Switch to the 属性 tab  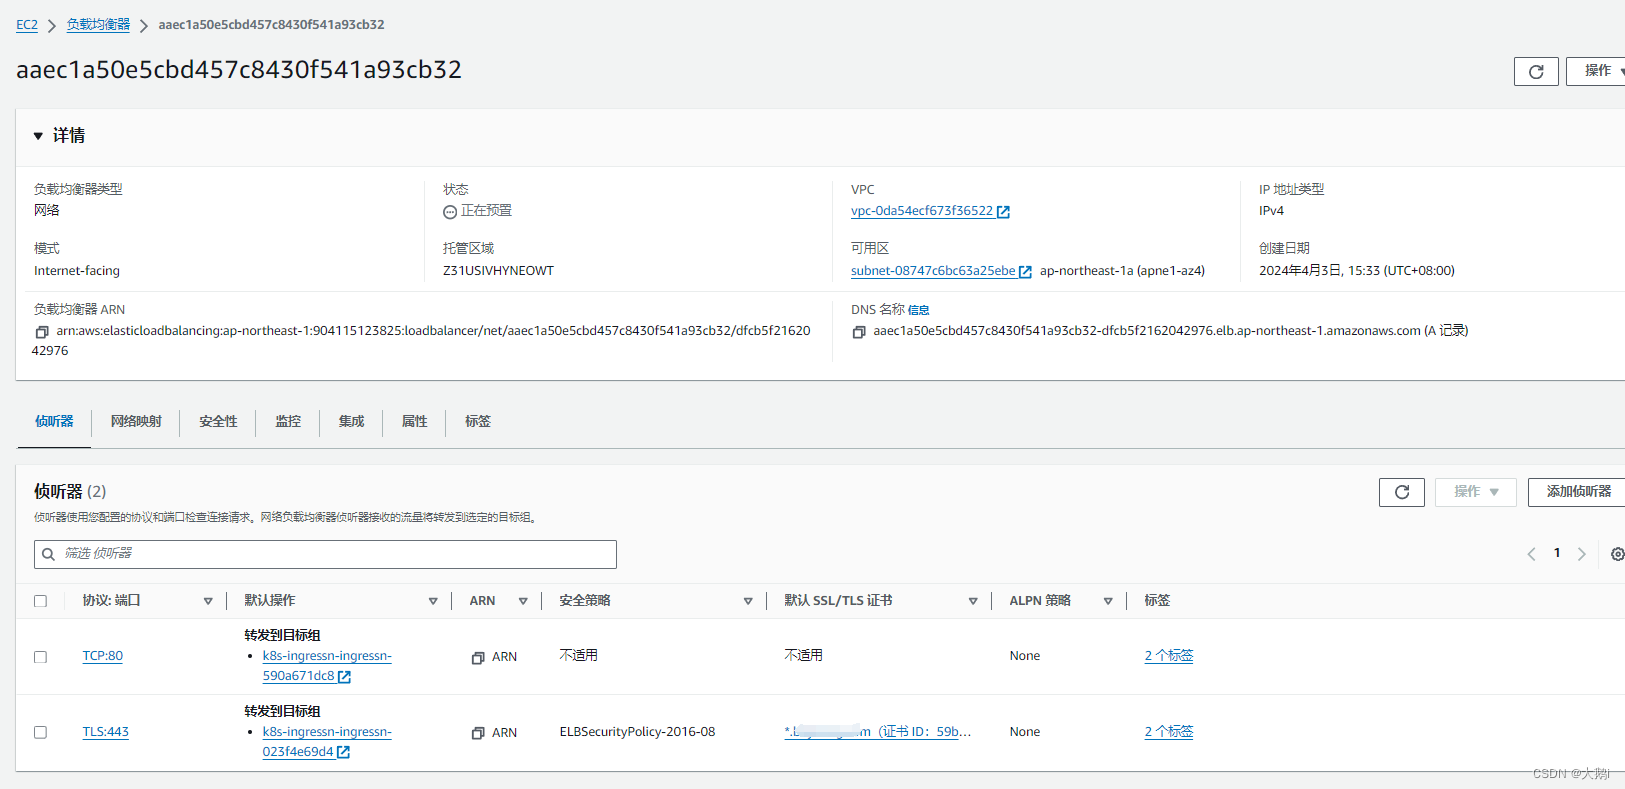[x=414, y=422]
